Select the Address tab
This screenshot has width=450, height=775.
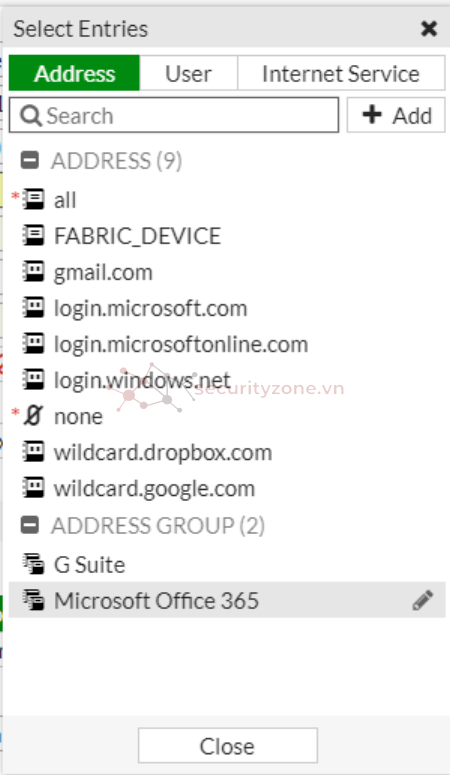[x=75, y=73]
